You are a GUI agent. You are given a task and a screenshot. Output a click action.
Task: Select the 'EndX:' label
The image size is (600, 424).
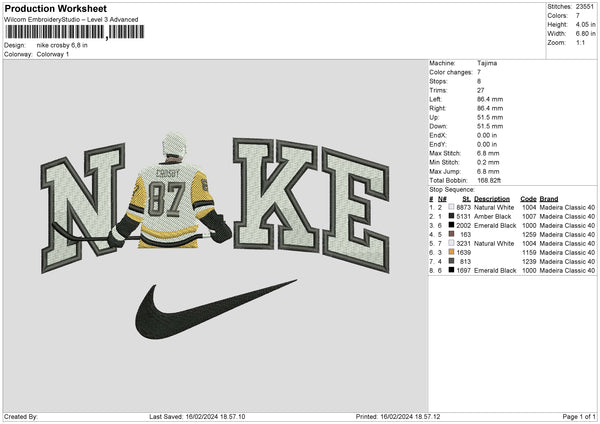(438, 135)
